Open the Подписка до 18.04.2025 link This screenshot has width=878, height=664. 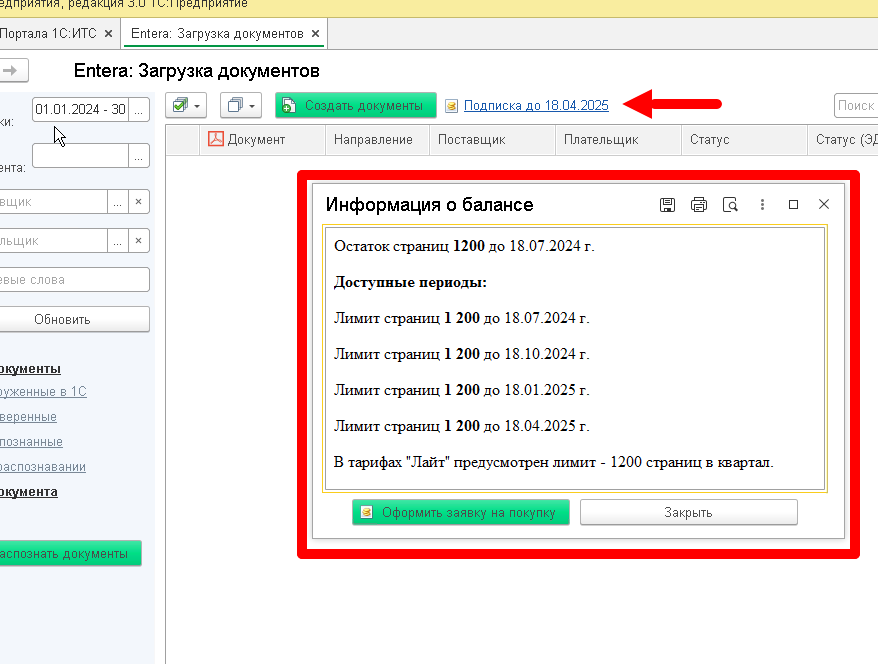tap(536, 105)
